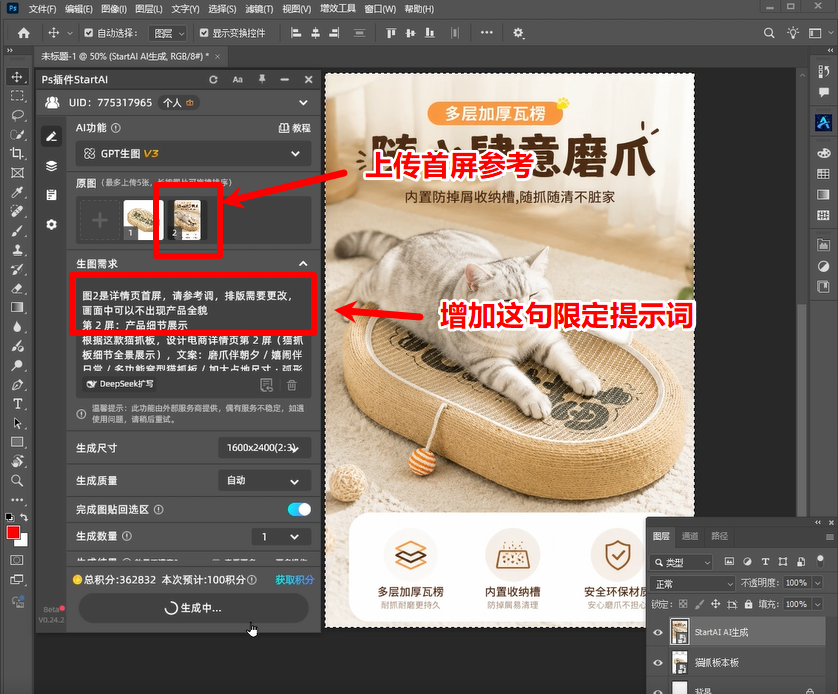Screen dimensions: 838x694
Task: Open the 生成数量 dropdown
Action: pos(281,536)
